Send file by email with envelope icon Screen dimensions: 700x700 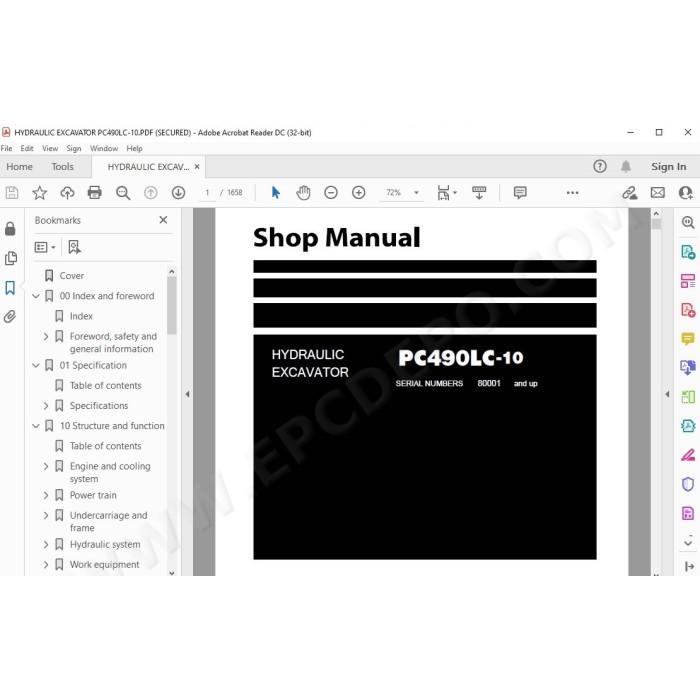click(658, 192)
